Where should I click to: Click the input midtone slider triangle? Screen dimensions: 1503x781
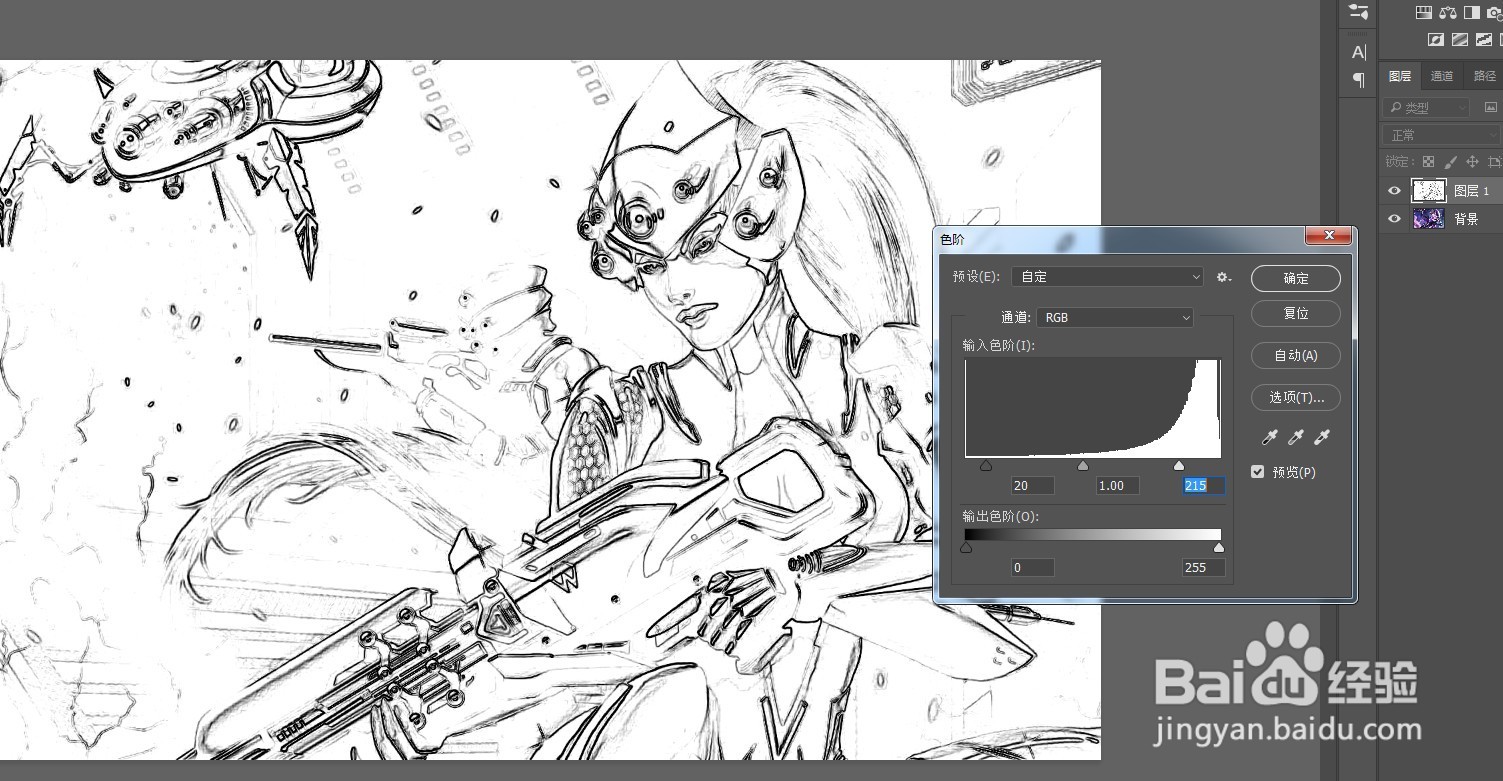click(1082, 465)
